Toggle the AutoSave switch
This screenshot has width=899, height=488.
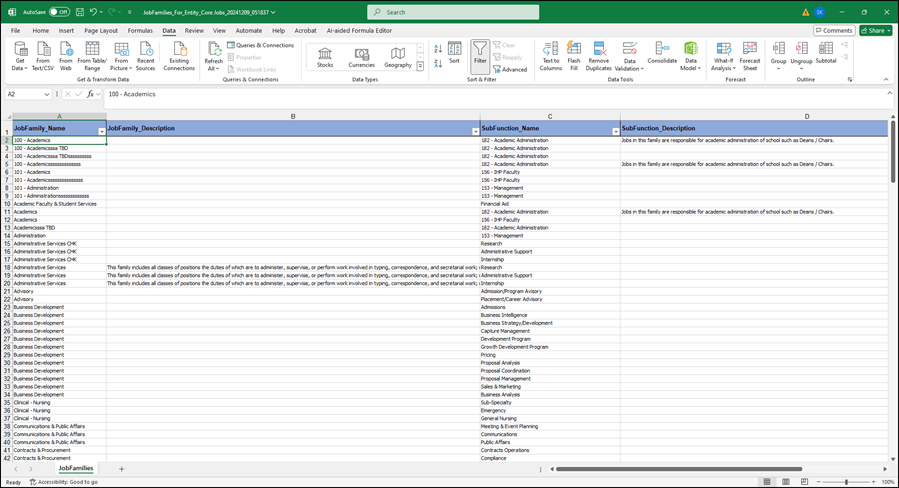[60, 12]
